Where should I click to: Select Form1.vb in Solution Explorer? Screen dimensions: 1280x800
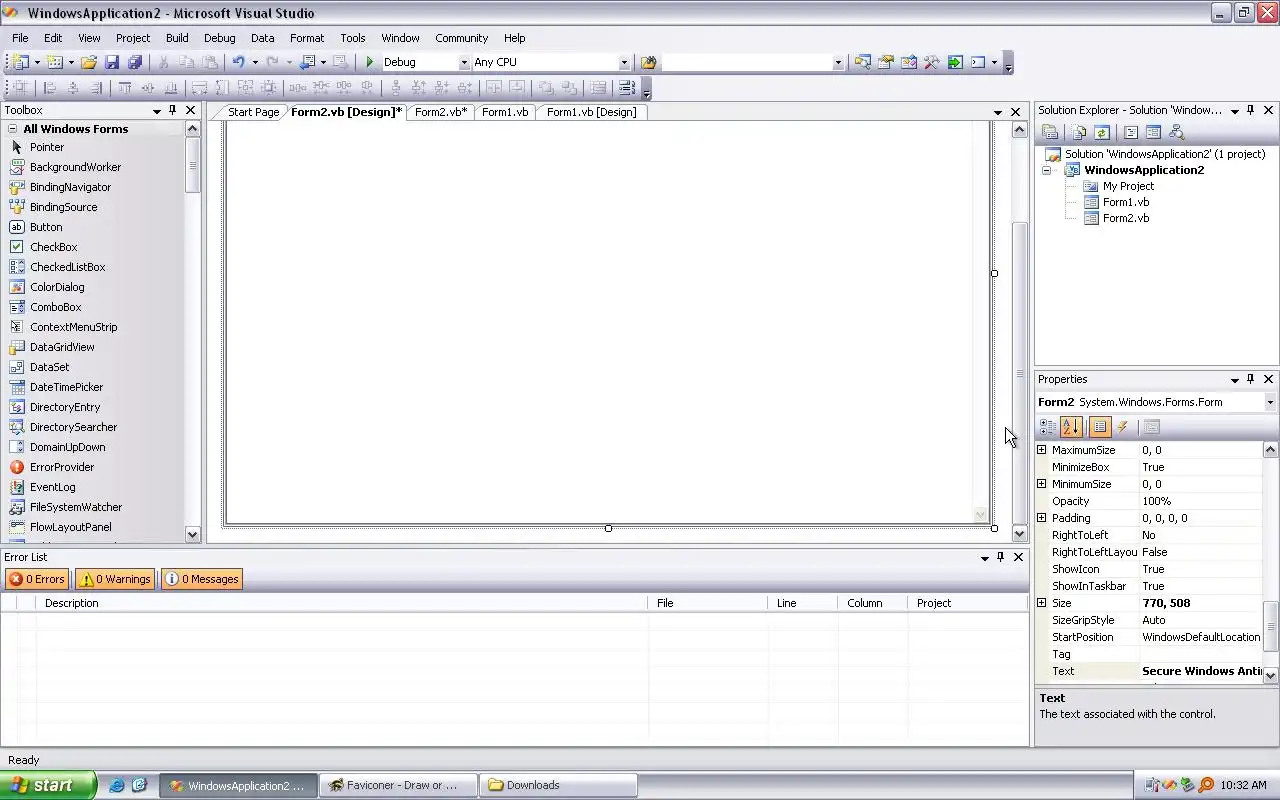pos(1125,202)
